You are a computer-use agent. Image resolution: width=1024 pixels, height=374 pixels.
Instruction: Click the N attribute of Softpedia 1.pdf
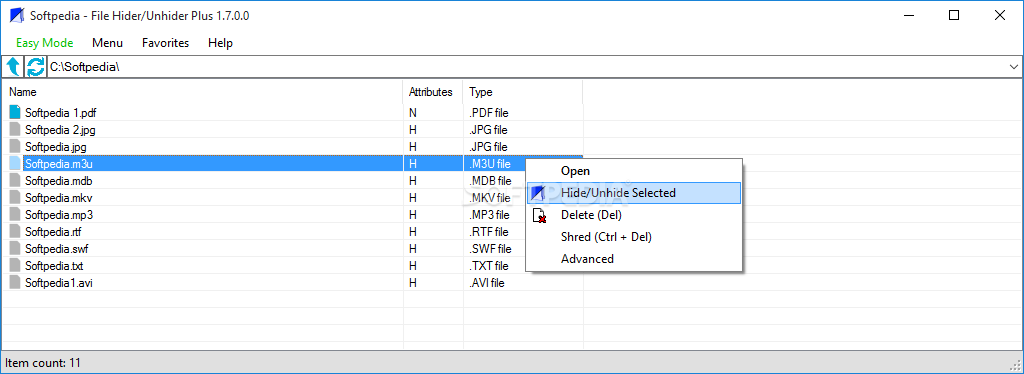coord(413,112)
